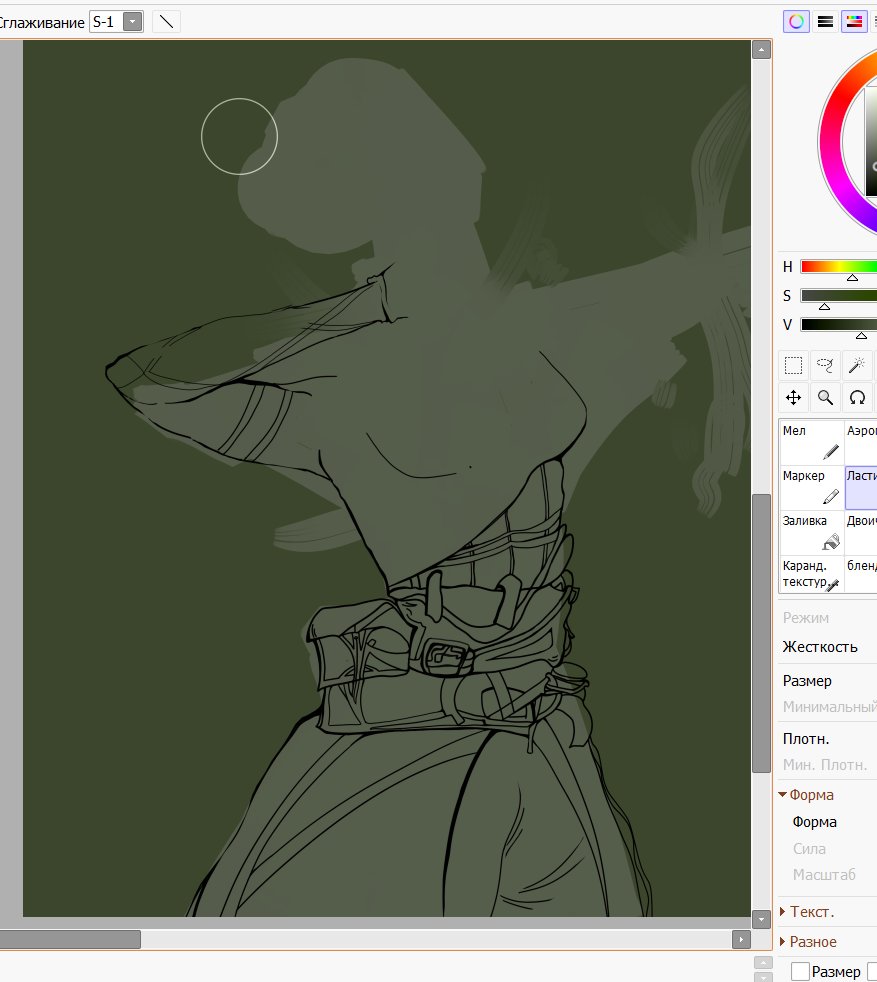The height and width of the screenshot is (982, 877).
Task: Choose the straight line drawing mode icon
Action: [x=167, y=22]
